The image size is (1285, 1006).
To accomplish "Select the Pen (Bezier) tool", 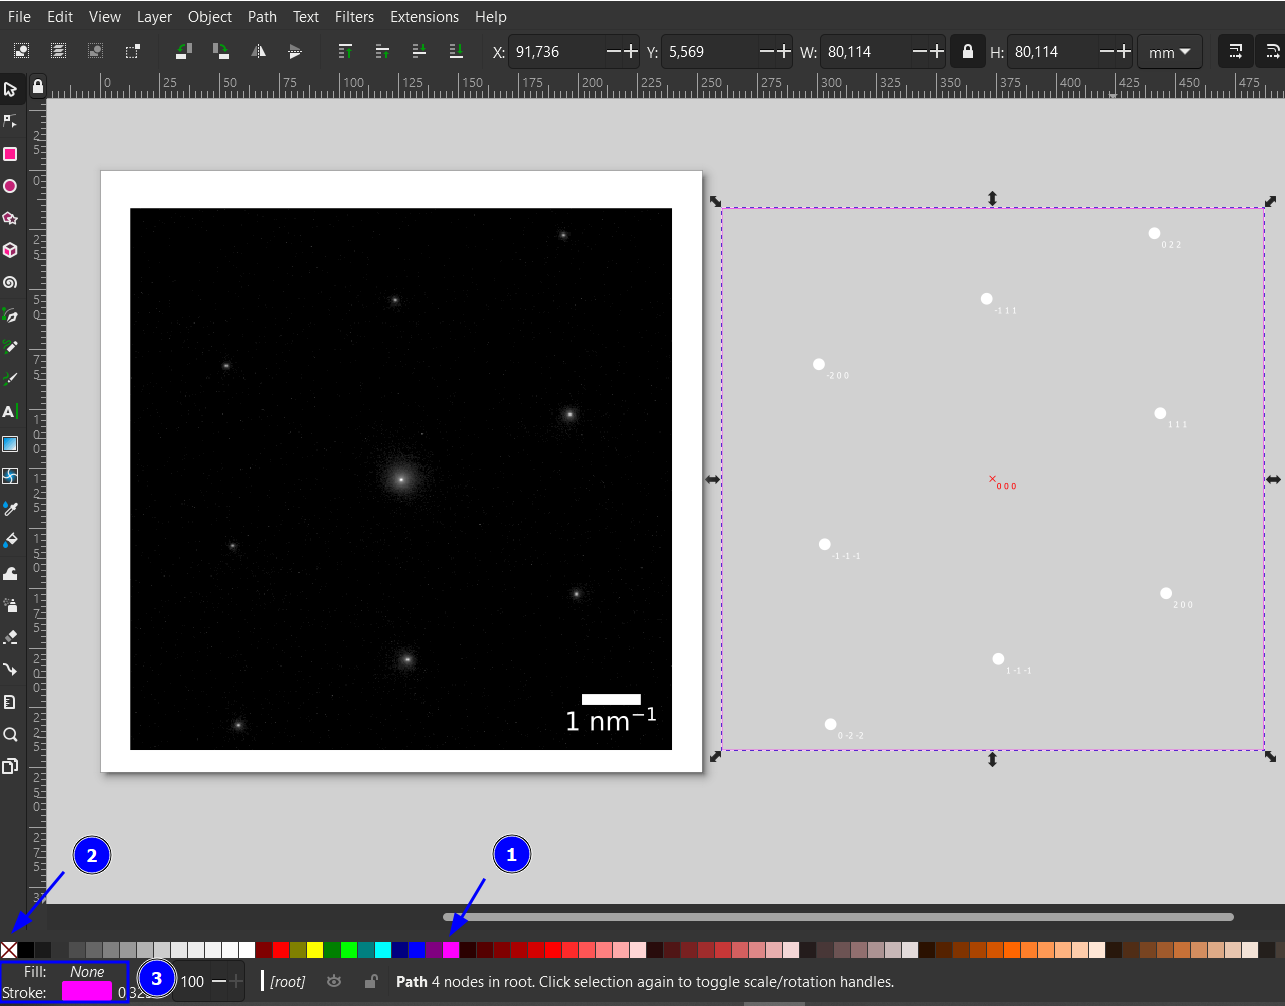I will point(10,315).
